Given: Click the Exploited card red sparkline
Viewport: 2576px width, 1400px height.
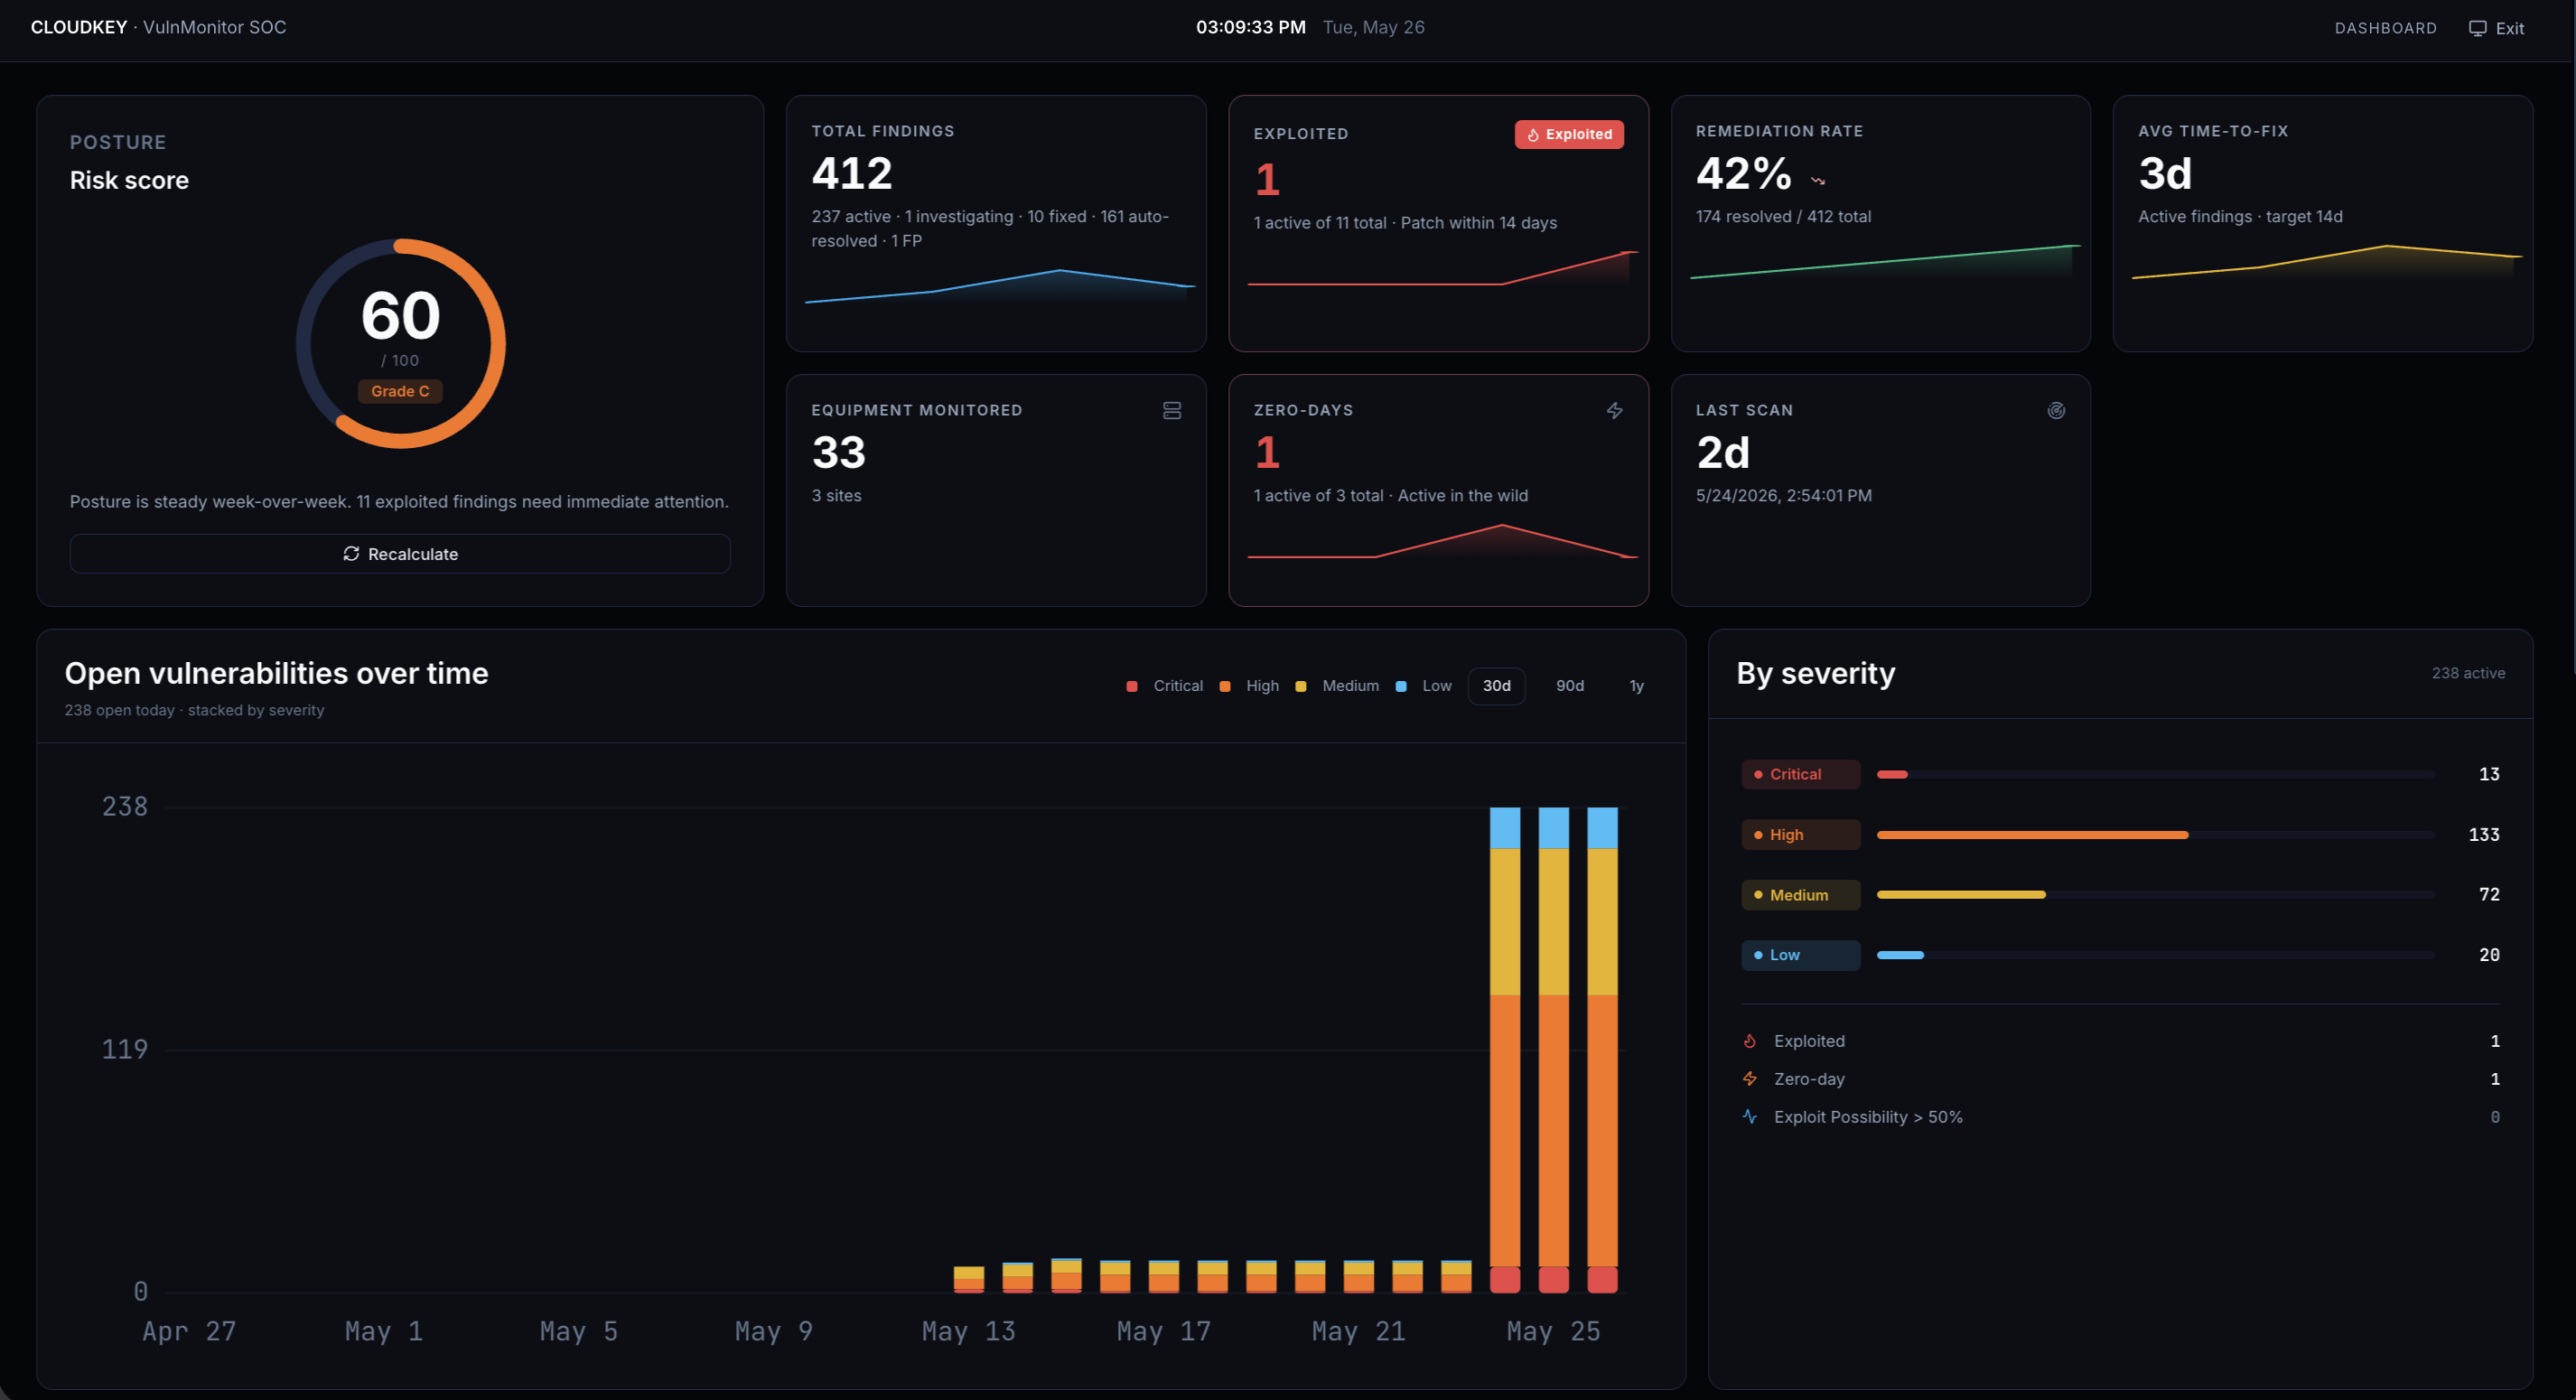Looking at the screenshot, I should pyautogui.click(x=1442, y=268).
